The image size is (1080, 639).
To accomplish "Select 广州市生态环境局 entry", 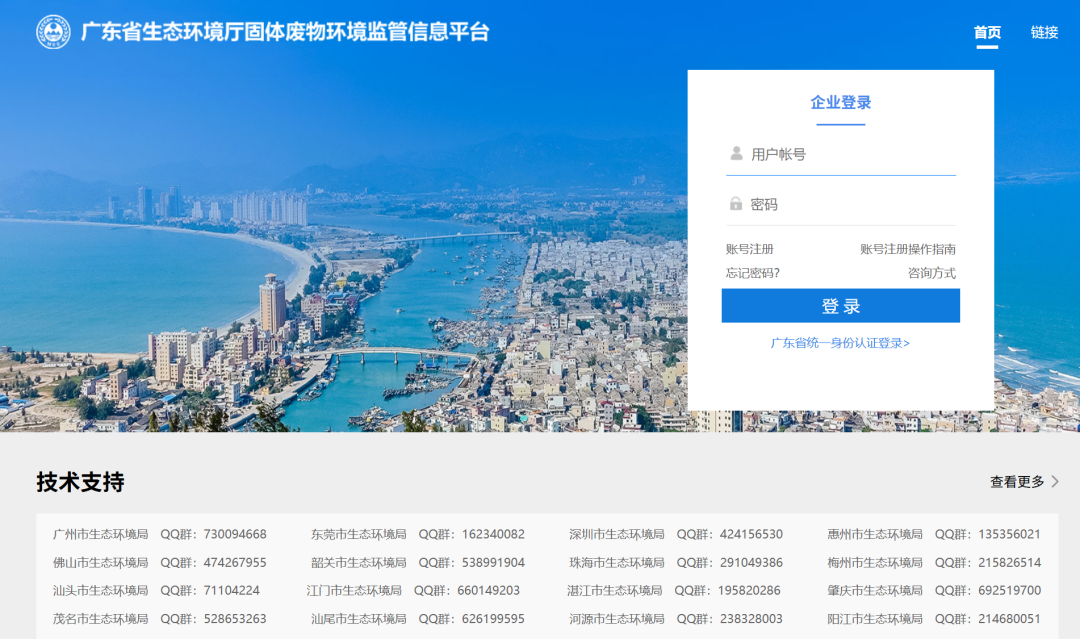I will point(101,534).
